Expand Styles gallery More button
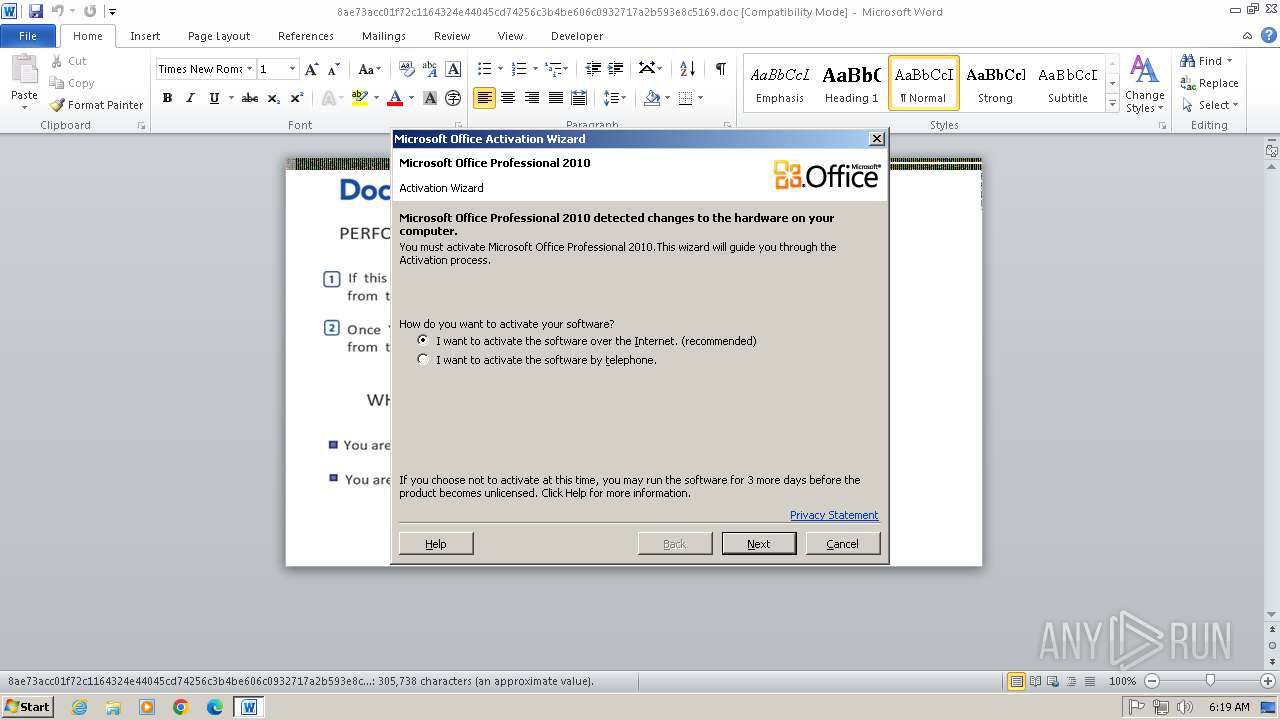This screenshot has height=720, width=1280. click(x=1112, y=103)
